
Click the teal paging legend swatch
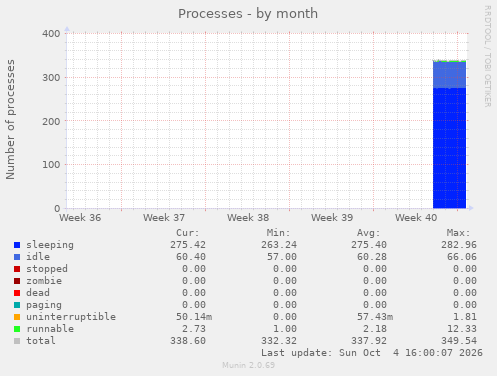pos(17,305)
